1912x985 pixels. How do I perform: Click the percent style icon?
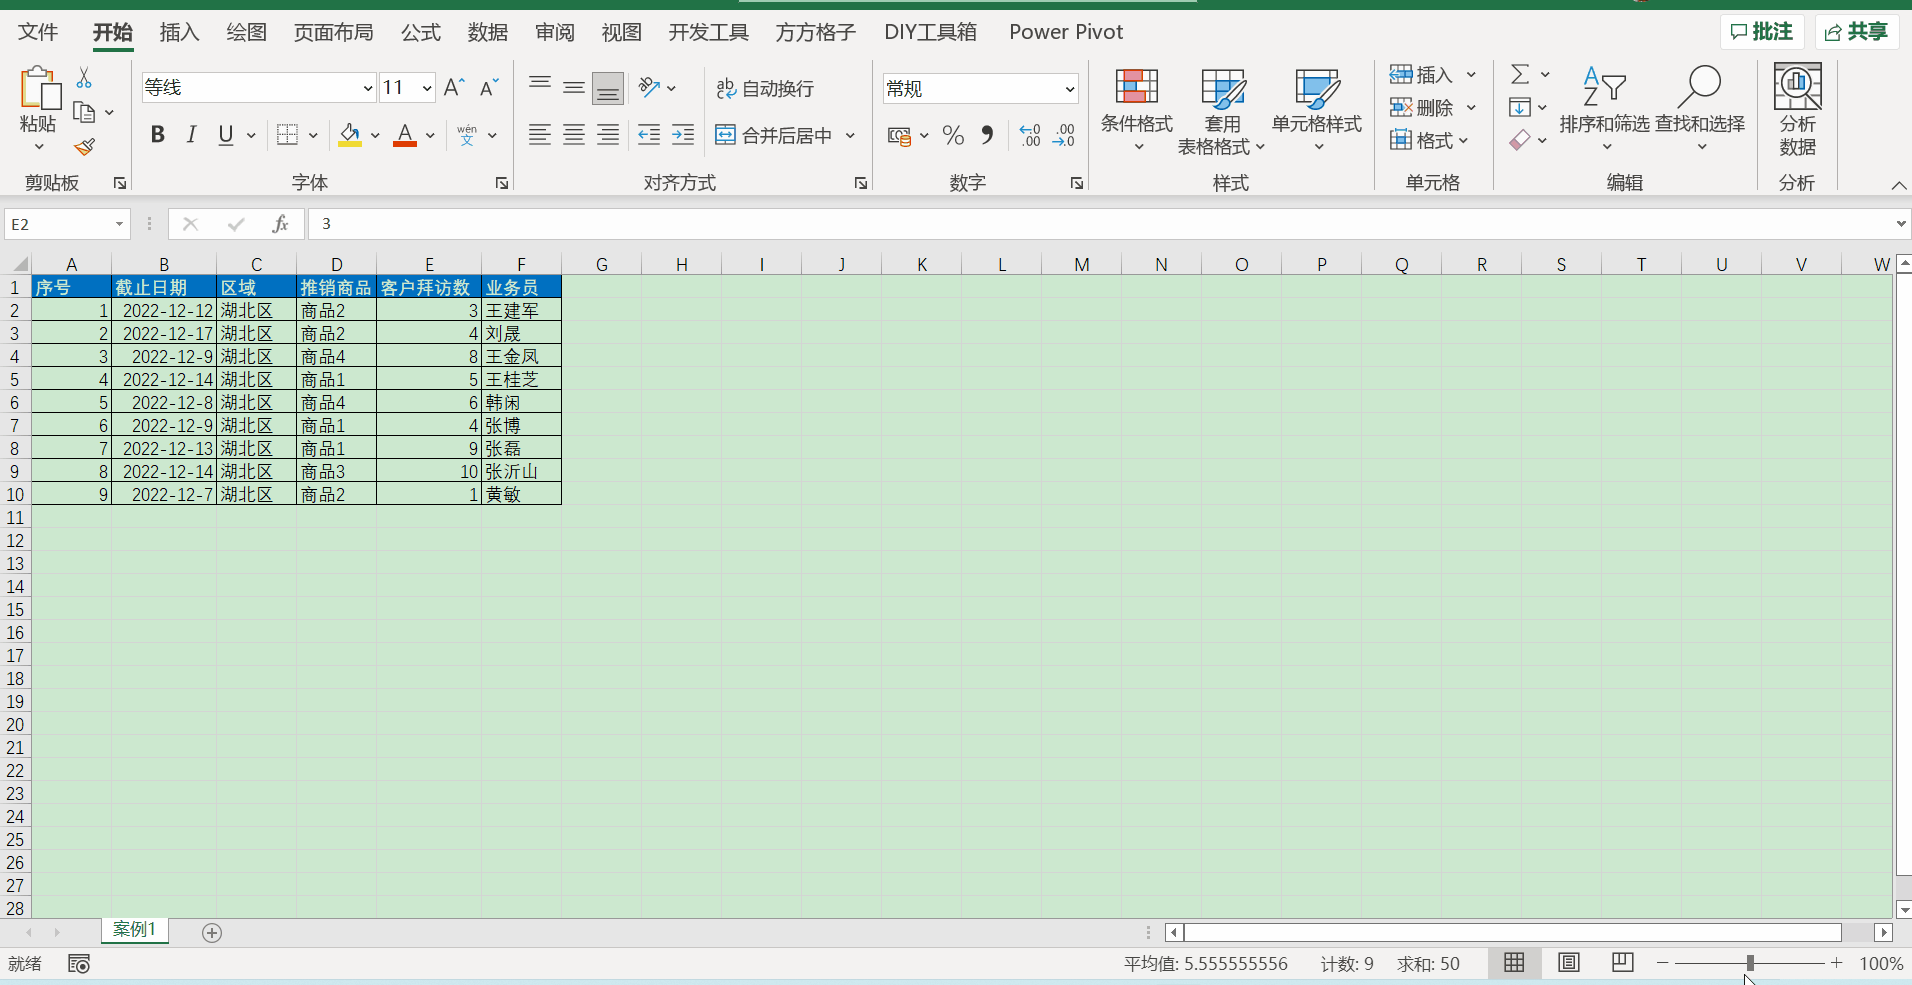tap(953, 135)
